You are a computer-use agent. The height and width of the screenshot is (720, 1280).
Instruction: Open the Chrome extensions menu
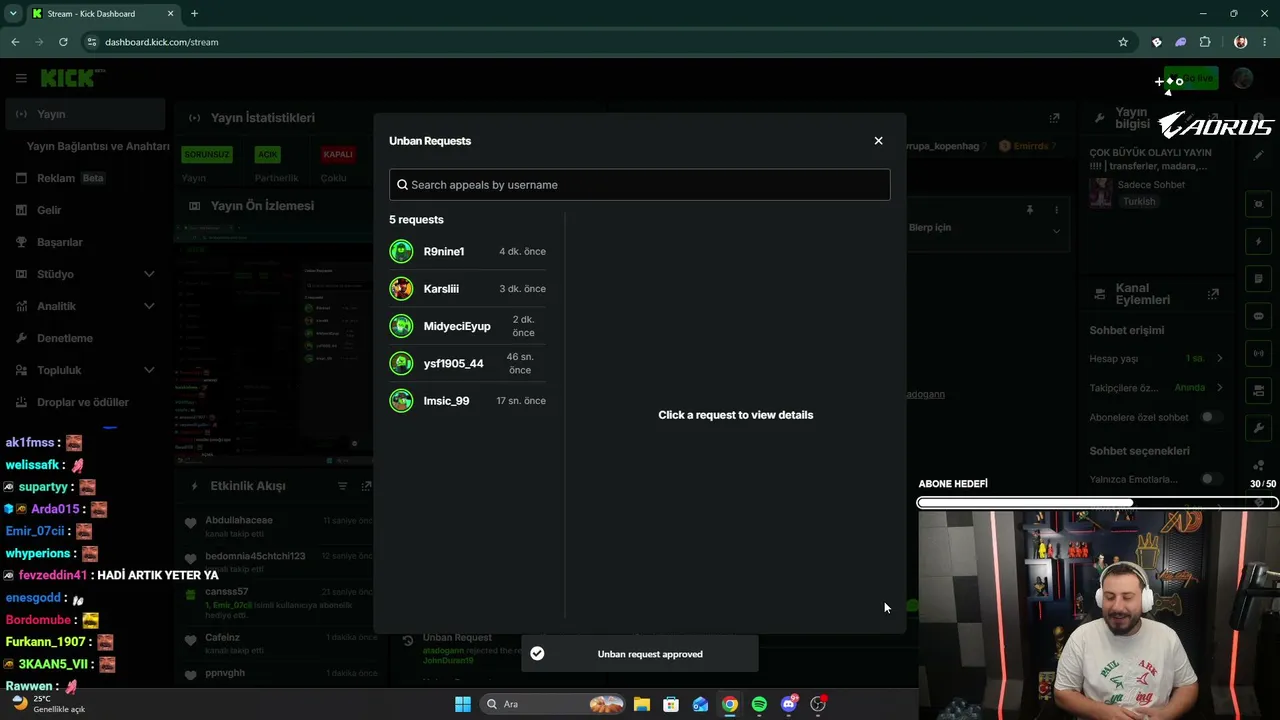[1205, 42]
